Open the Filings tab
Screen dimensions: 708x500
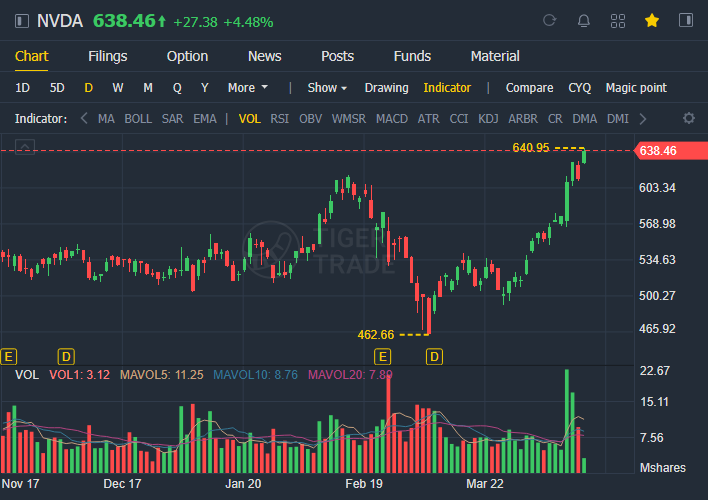click(x=107, y=56)
